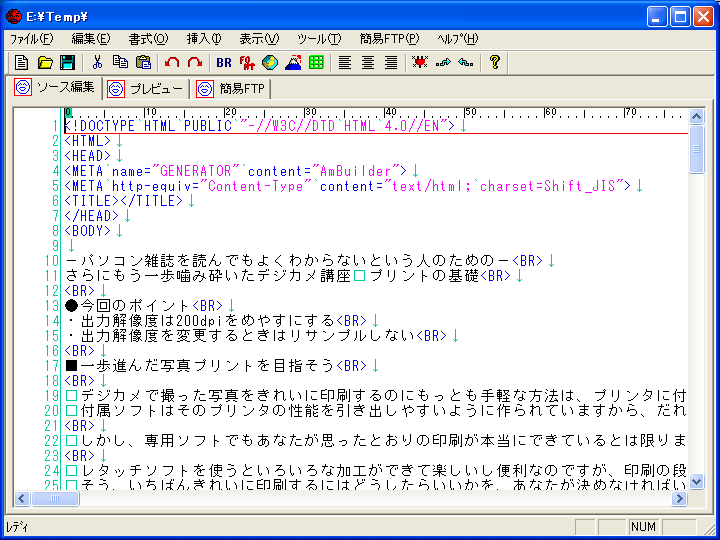This screenshot has width=720, height=540.
Task: Click the <TITLE></TITLE> line
Action: coord(124,201)
